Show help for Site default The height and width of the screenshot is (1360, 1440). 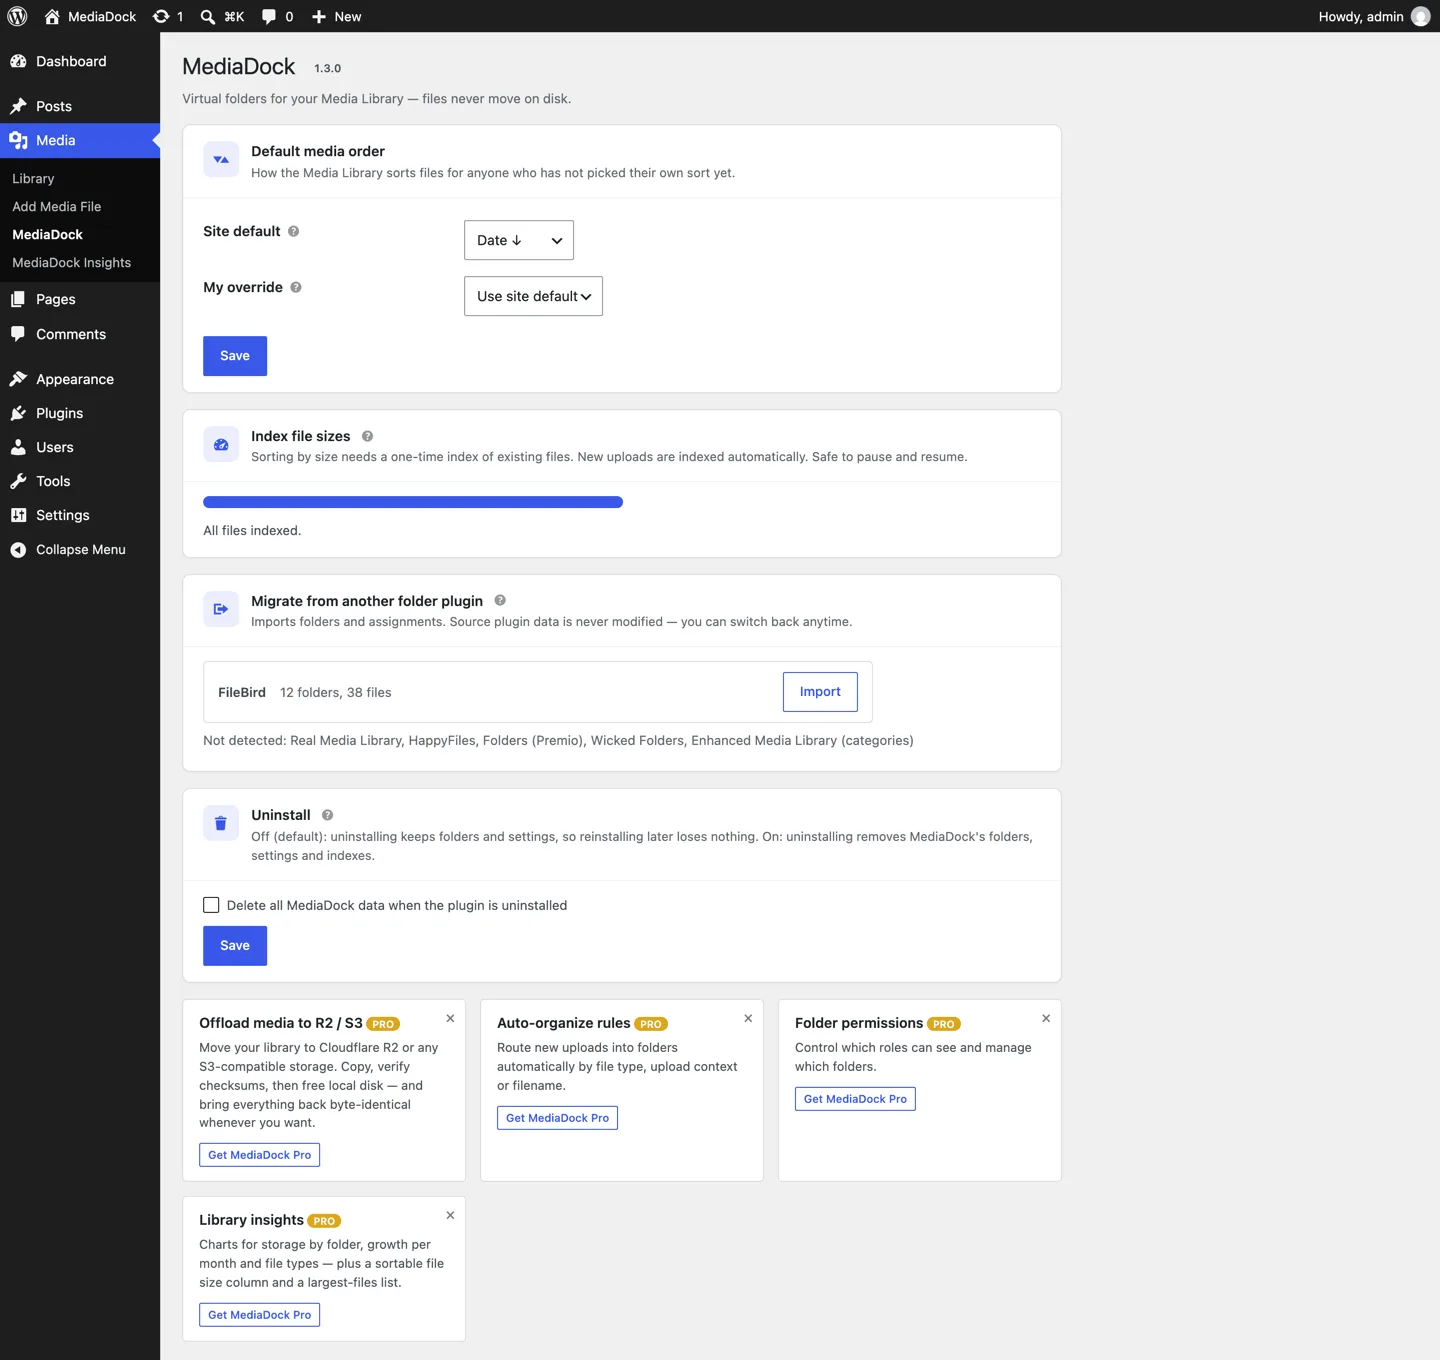[x=294, y=231]
